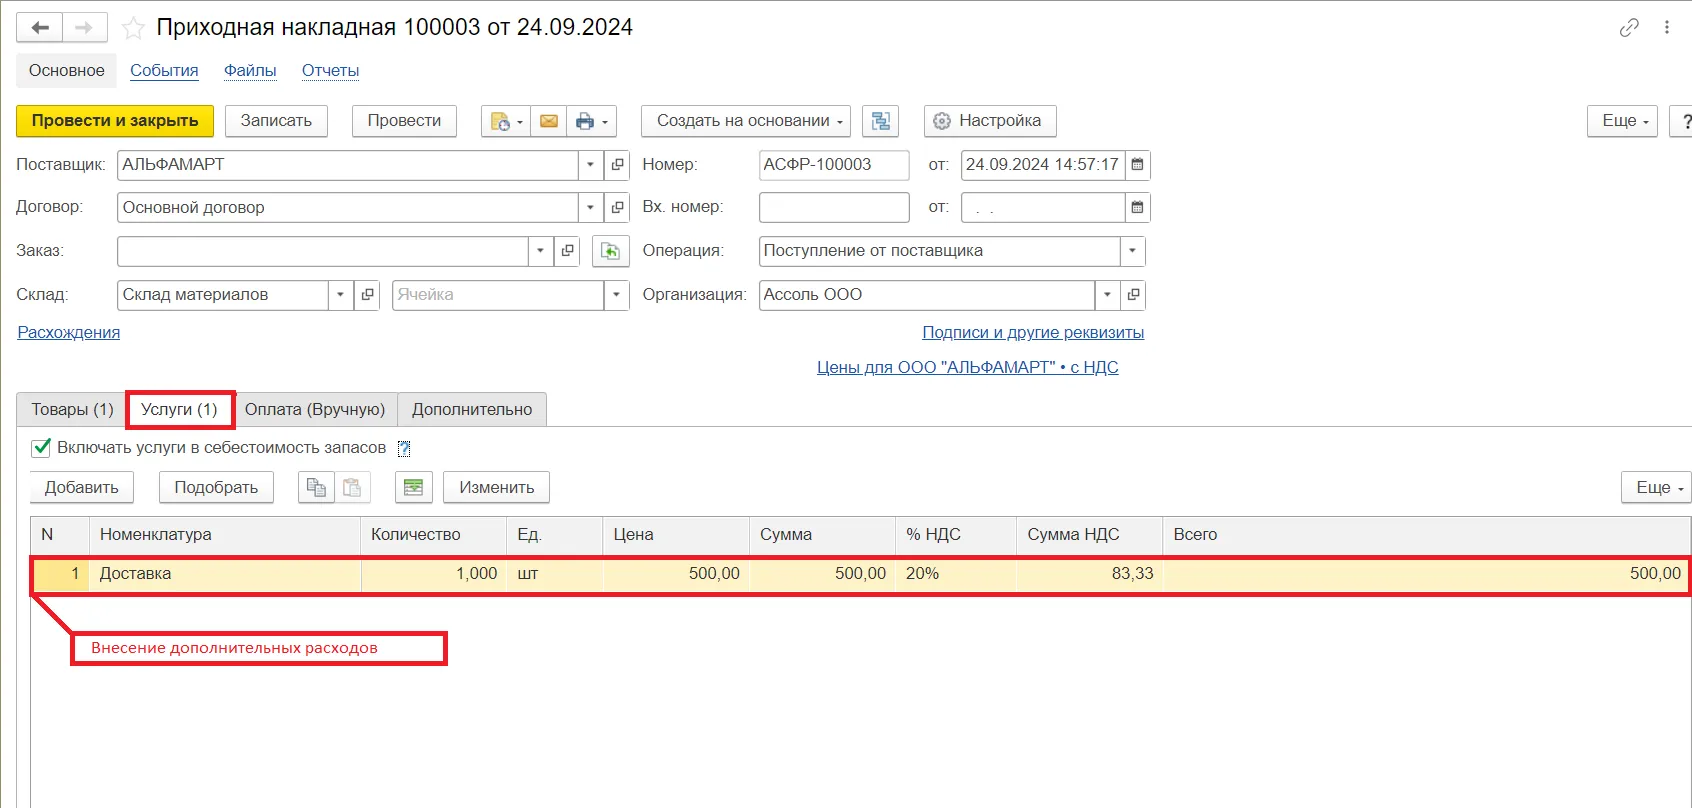Open Создать на основании dropdown
Viewport: 1692px width, 808px height.
(x=746, y=121)
